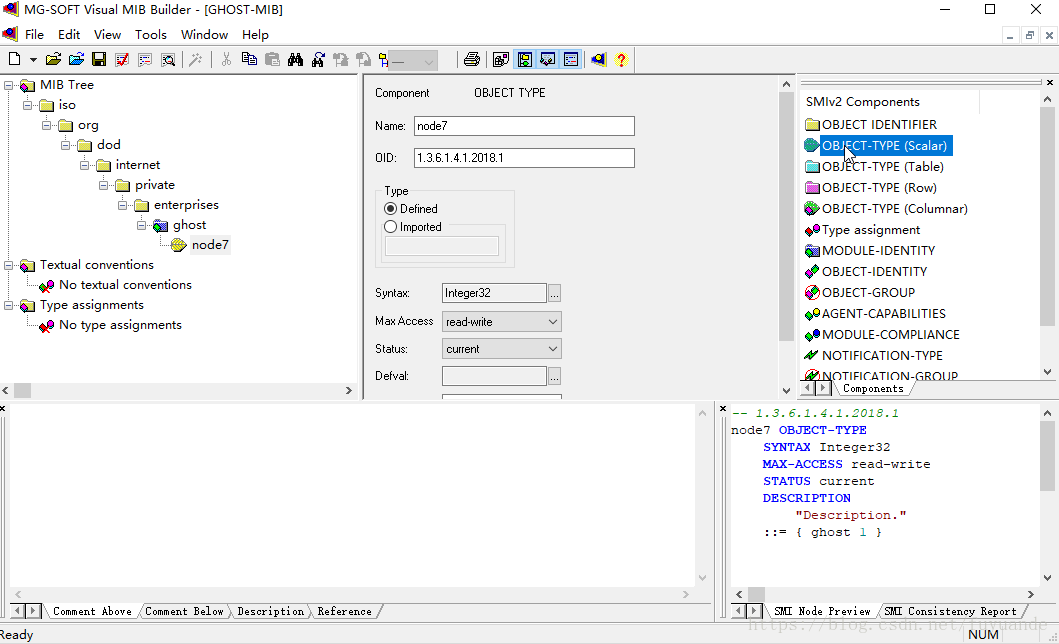Collapse the enterprises tree node

click(x=123, y=205)
